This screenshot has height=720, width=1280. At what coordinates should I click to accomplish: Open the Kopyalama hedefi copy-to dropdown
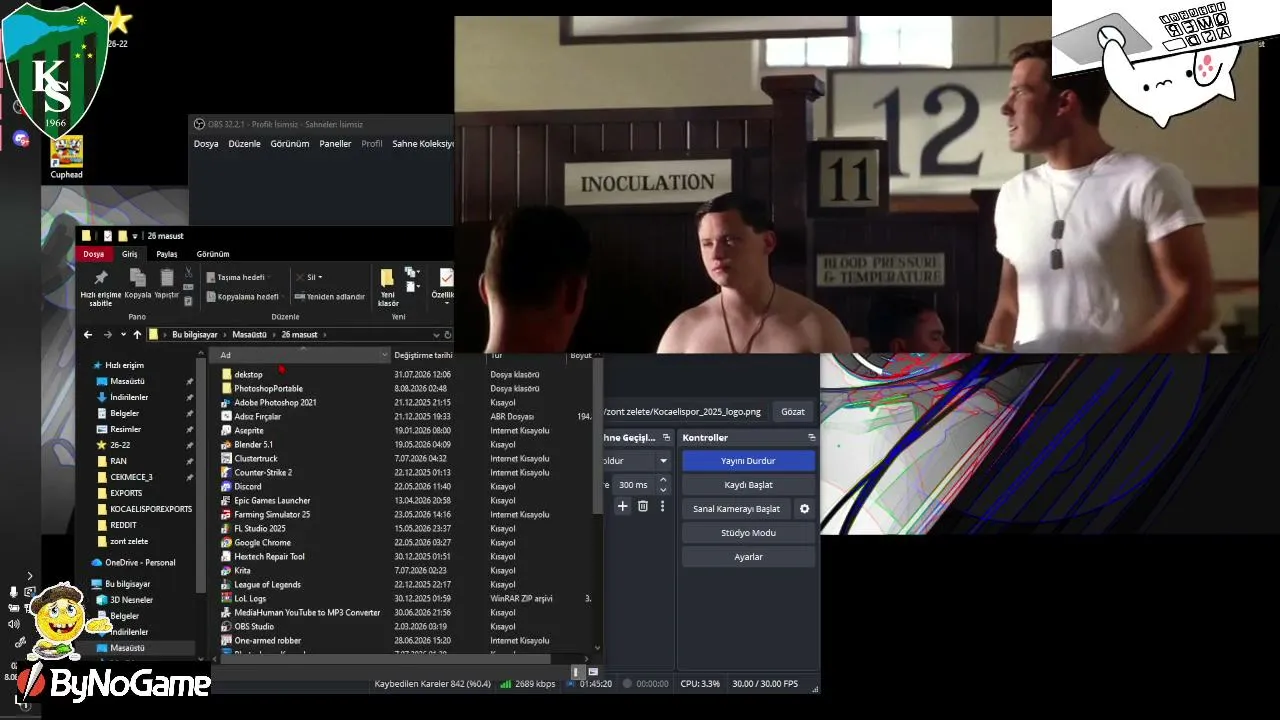coord(244,297)
